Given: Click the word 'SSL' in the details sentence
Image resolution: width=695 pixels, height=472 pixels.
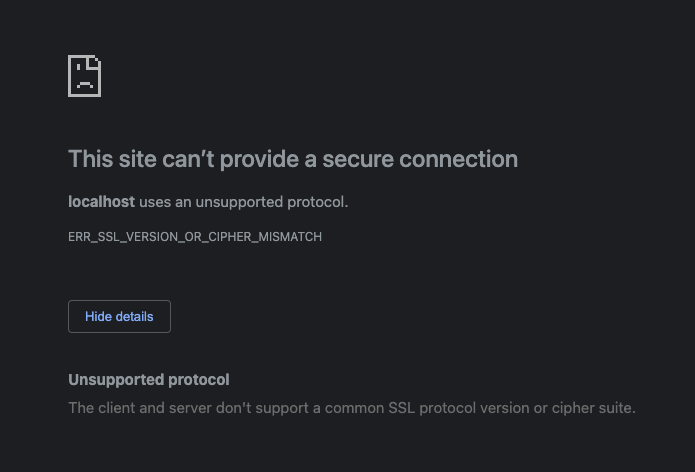Looking at the screenshot, I should [x=402, y=408].
